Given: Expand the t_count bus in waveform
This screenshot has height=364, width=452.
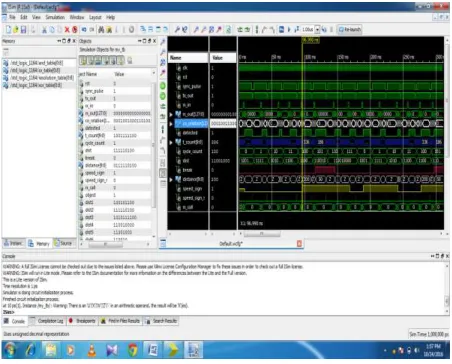Looking at the screenshot, I should tap(171, 142).
